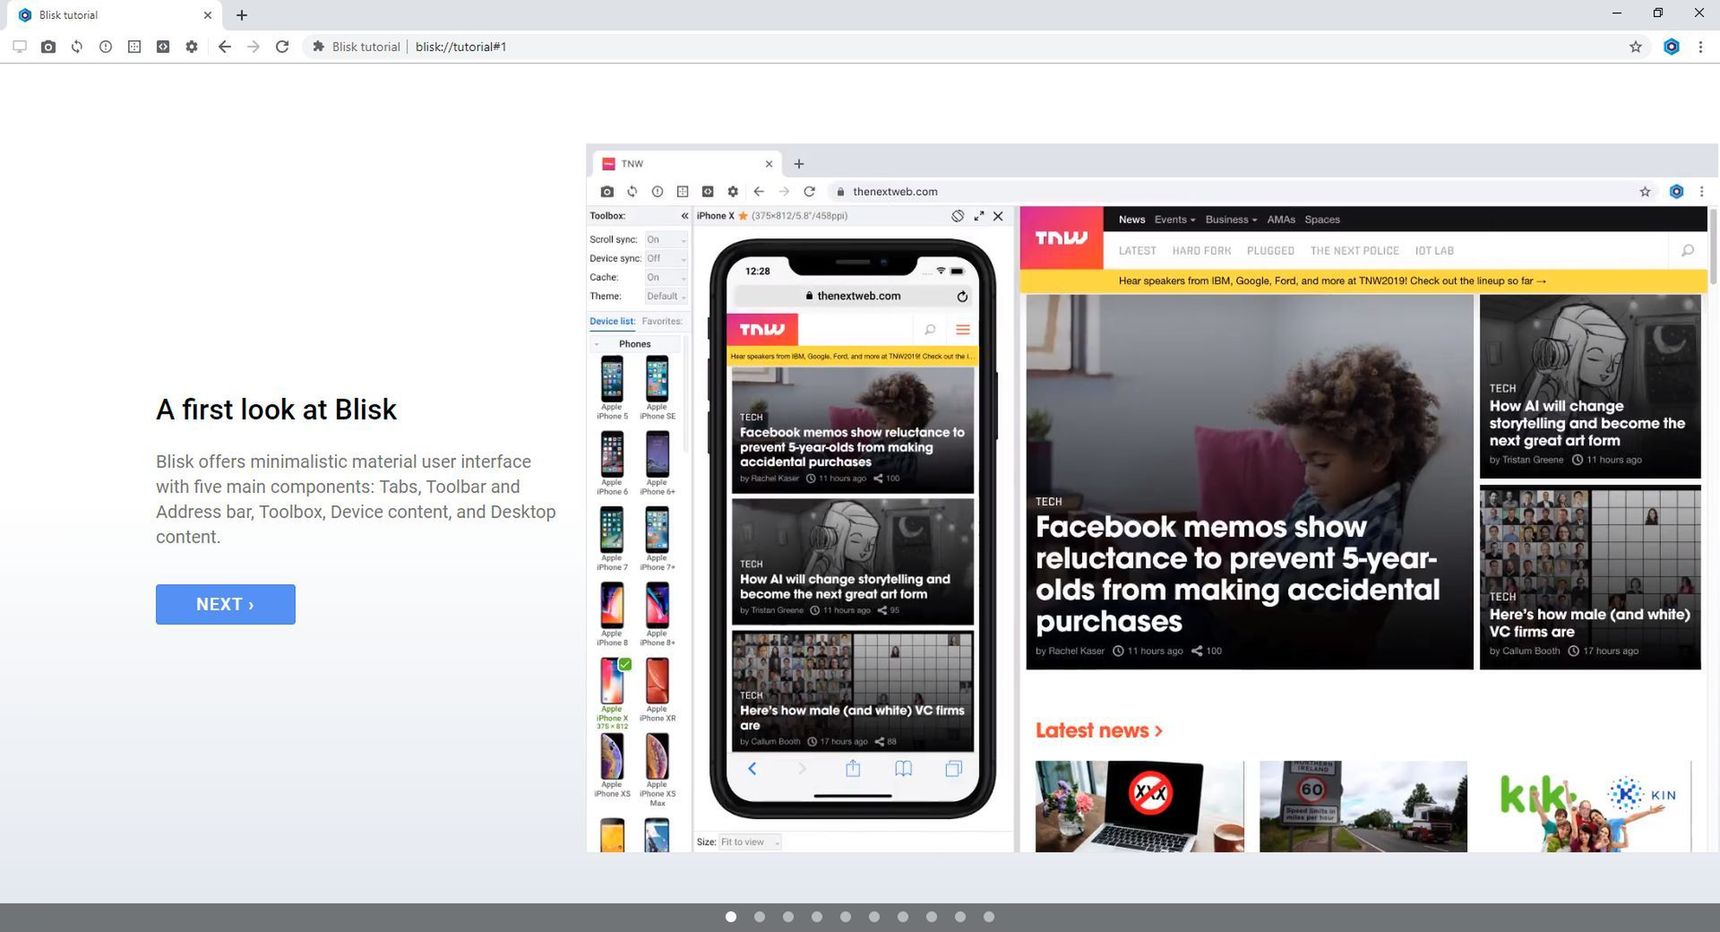Click PLUGGED in TNW sub-navigation
Screen dimensions: 1720x932
(x=1271, y=251)
